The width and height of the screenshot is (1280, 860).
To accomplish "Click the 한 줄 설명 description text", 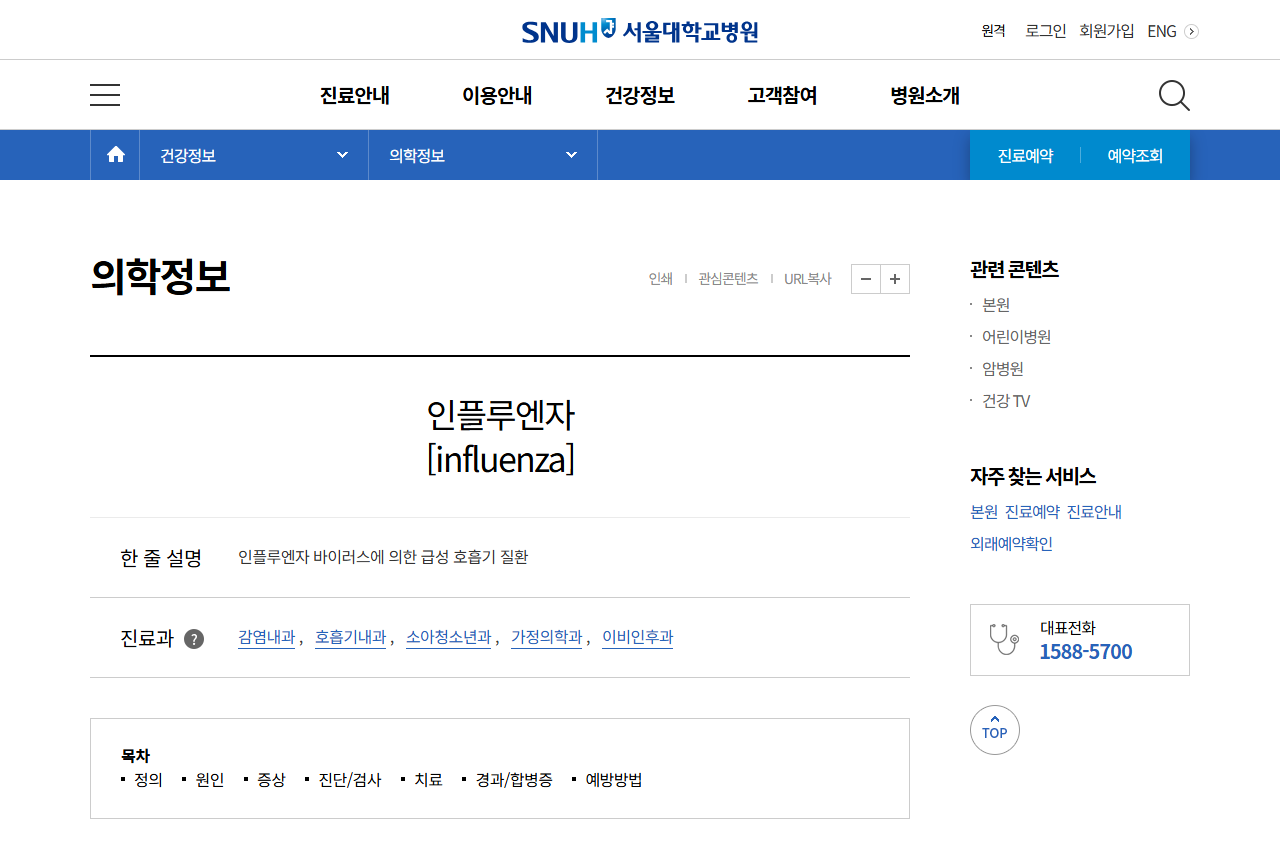I will pyautogui.click(x=383, y=557).
